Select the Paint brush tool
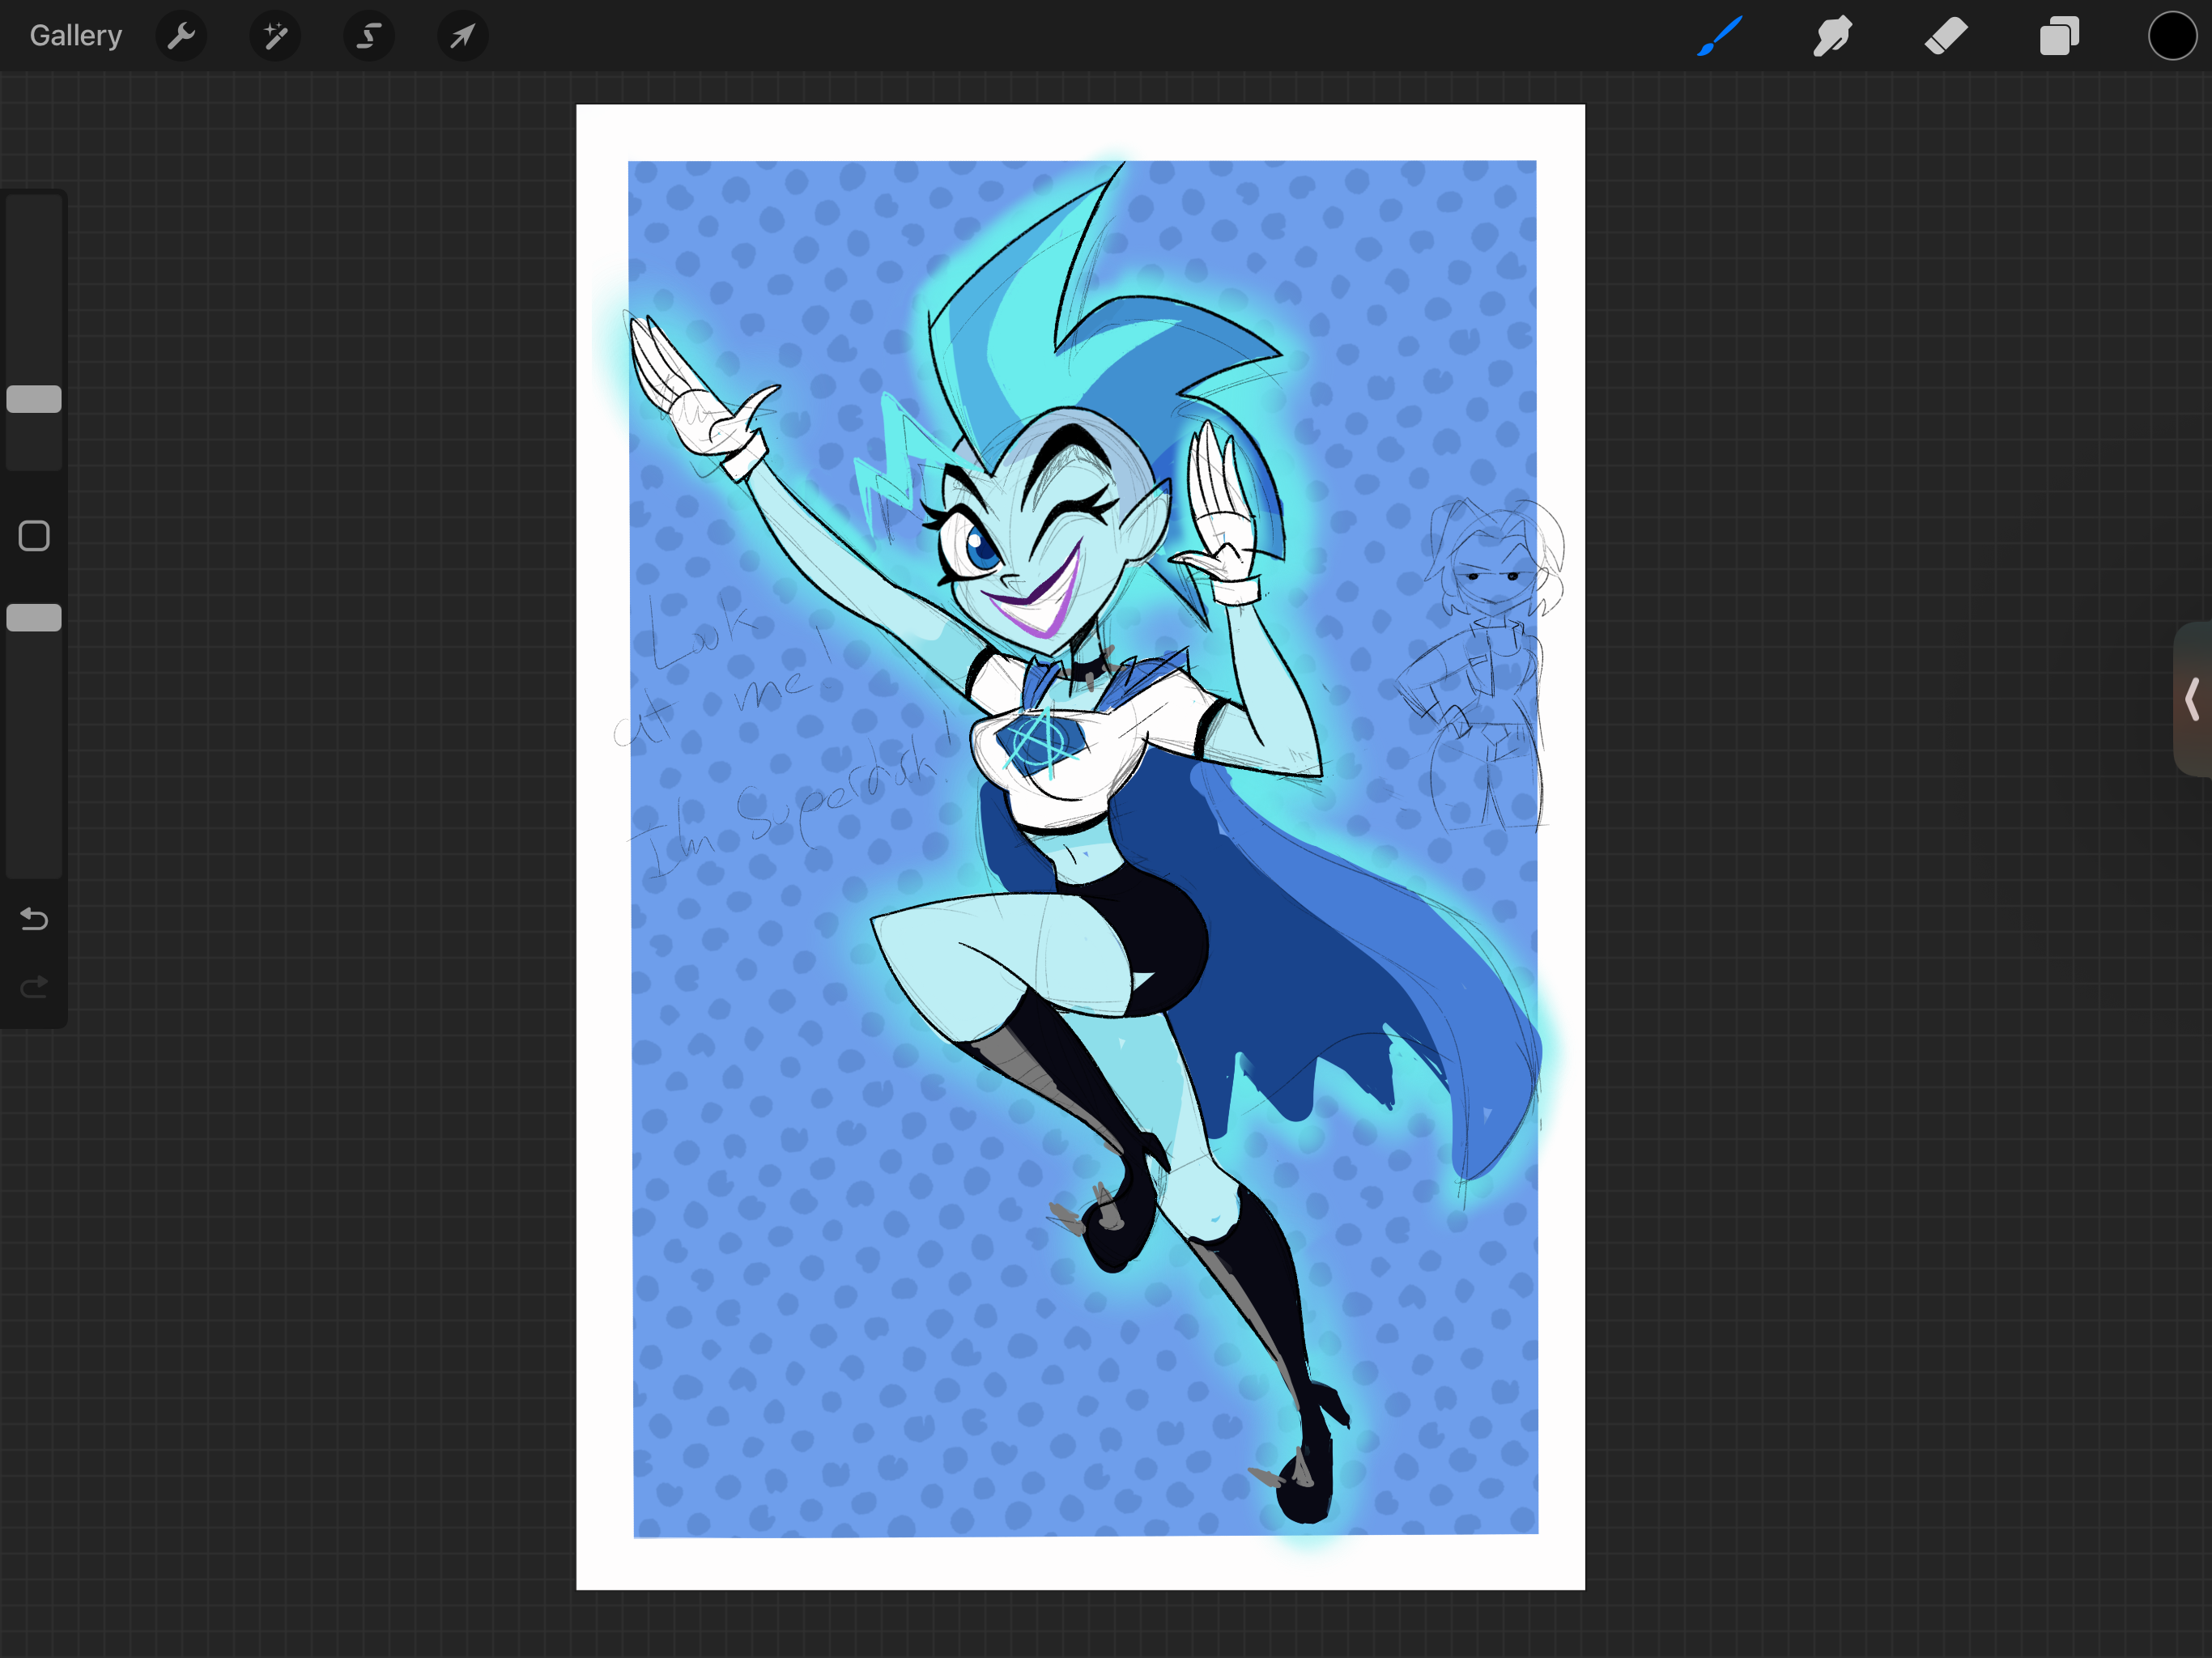This screenshot has height=1658, width=2212. 1720,37
